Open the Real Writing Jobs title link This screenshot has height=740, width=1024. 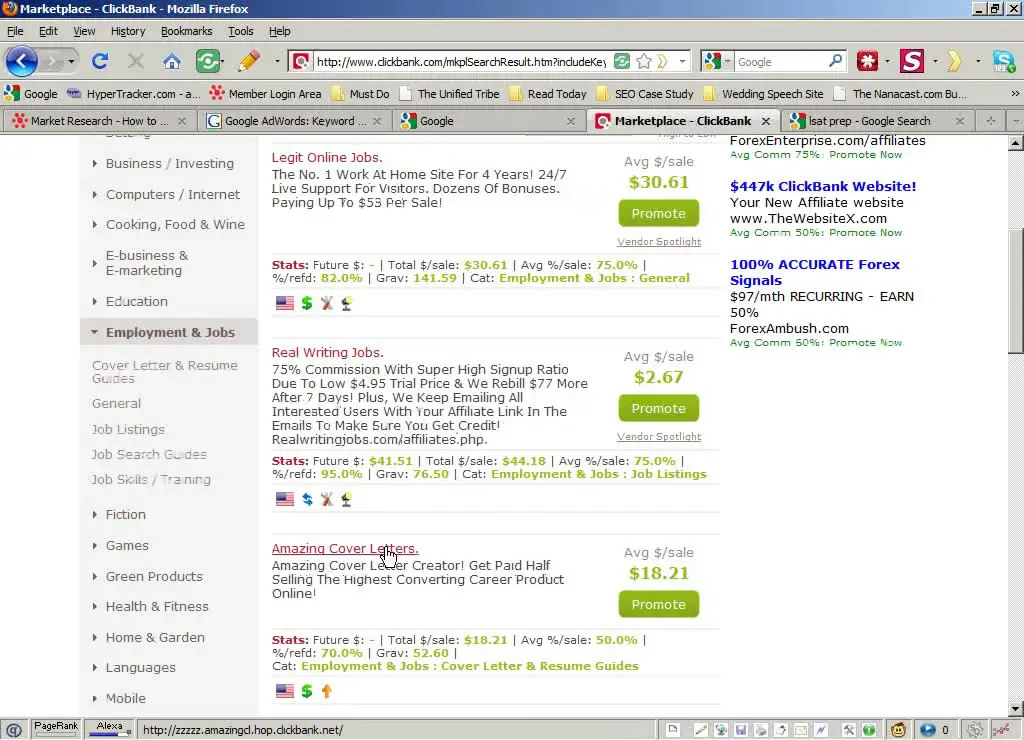tap(327, 353)
